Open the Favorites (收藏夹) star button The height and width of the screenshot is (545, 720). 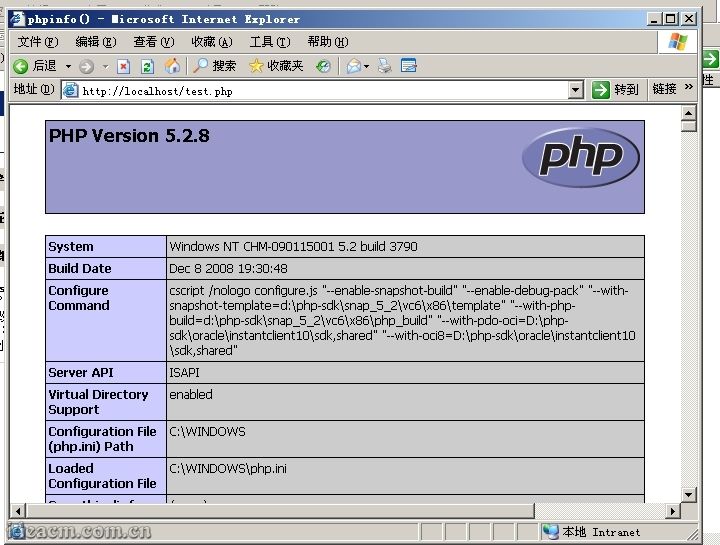(x=276, y=66)
